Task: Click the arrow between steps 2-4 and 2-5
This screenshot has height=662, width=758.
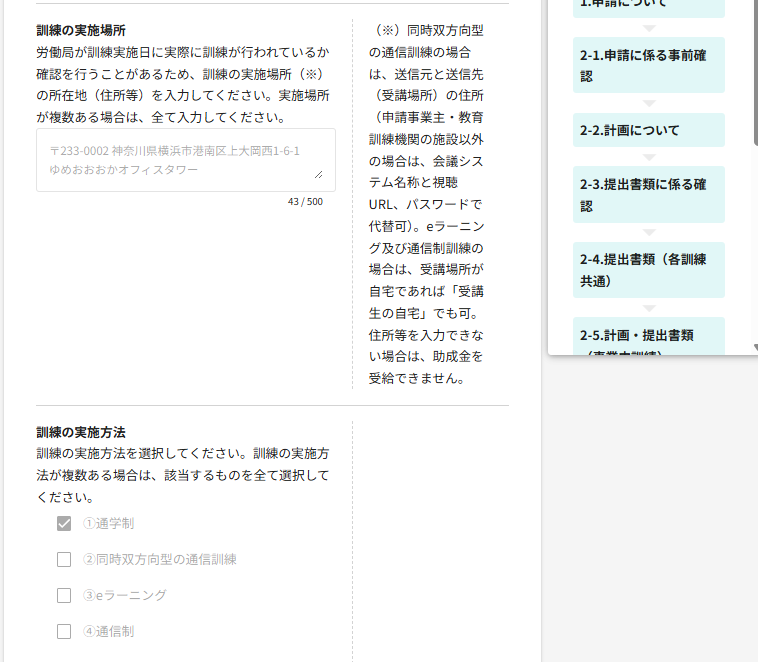Action: click(x=648, y=308)
